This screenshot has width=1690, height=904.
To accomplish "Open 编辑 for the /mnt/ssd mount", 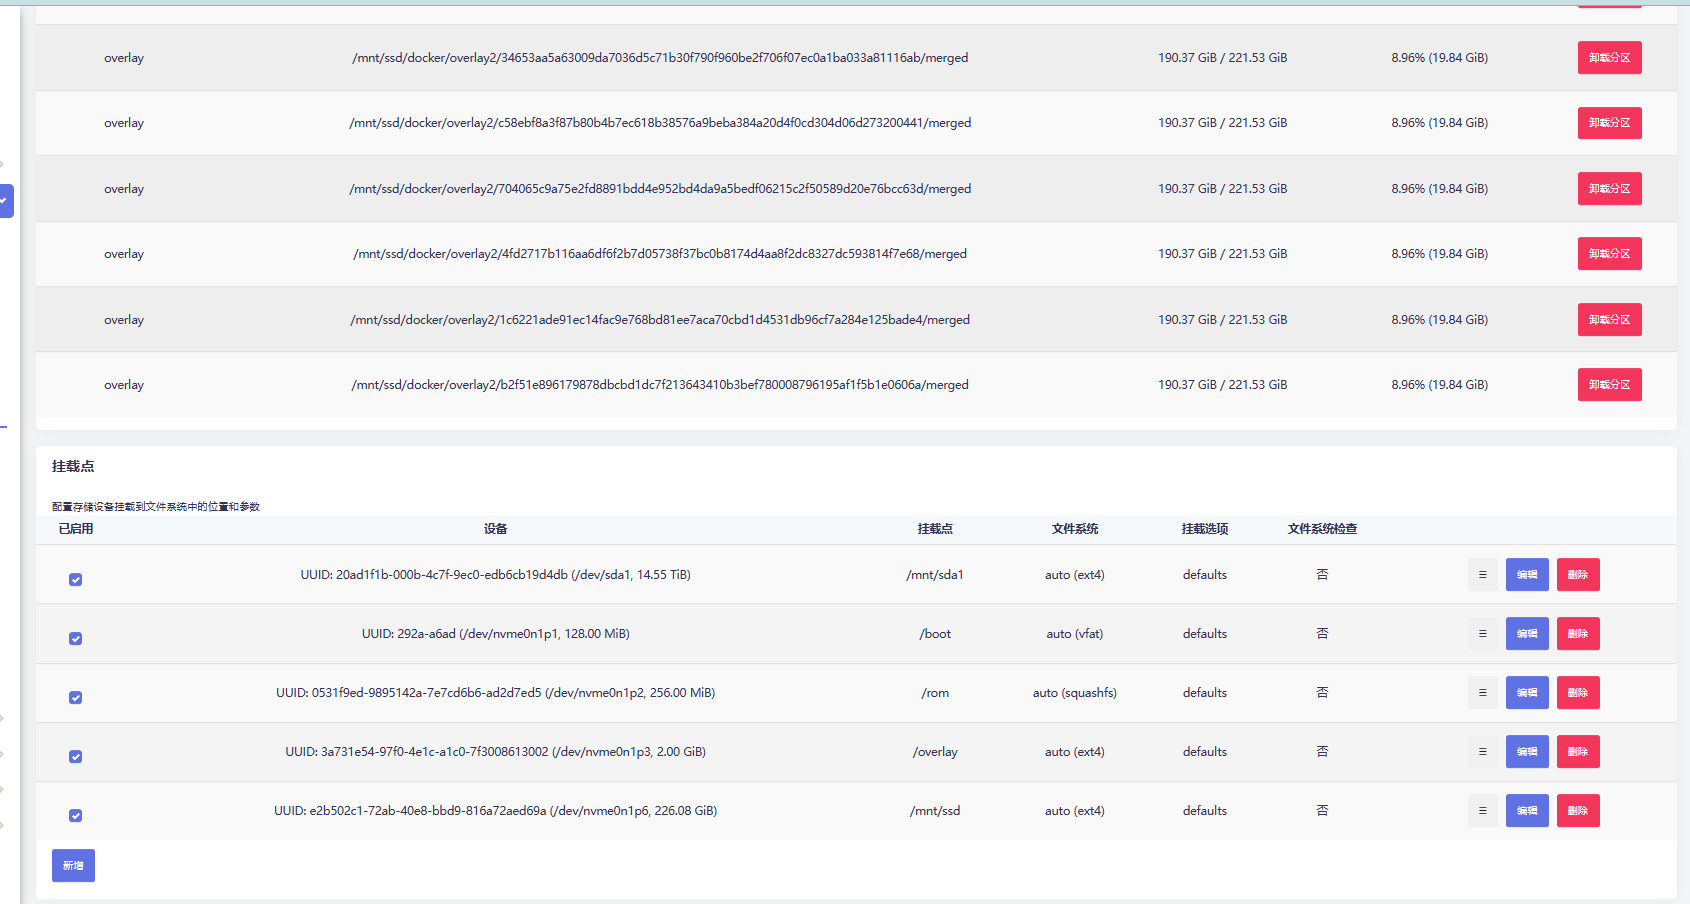I will tap(1527, 811).
